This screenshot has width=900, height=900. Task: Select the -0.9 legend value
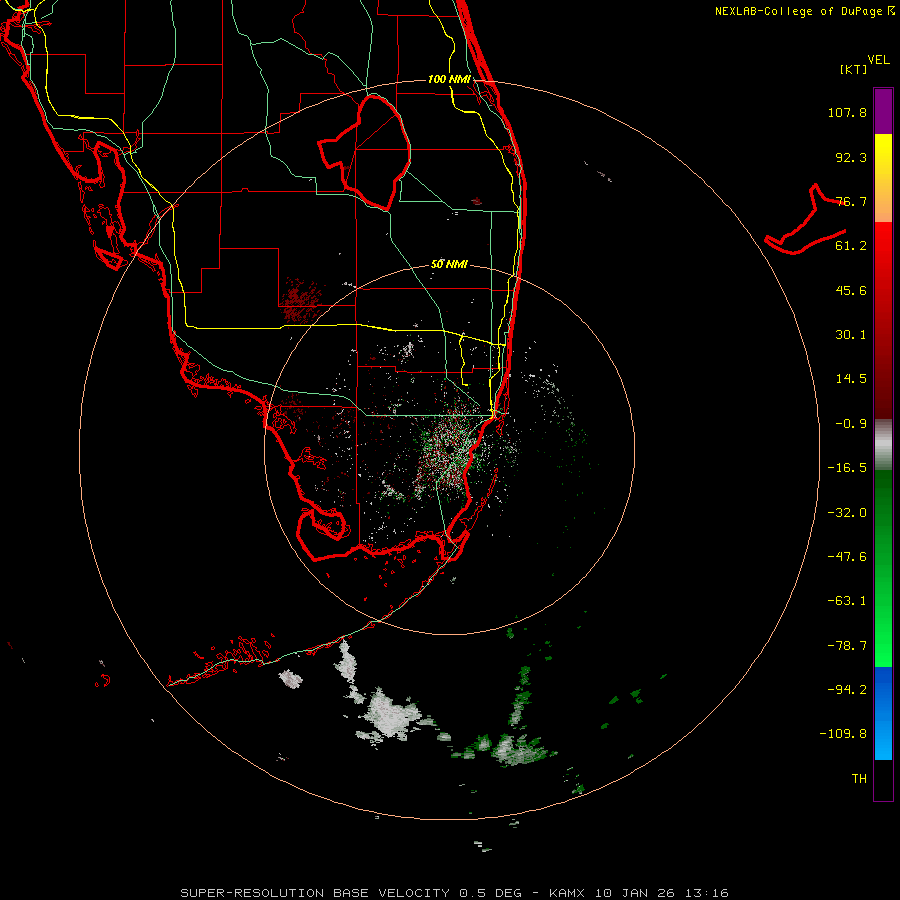click(x=851, y=424)
